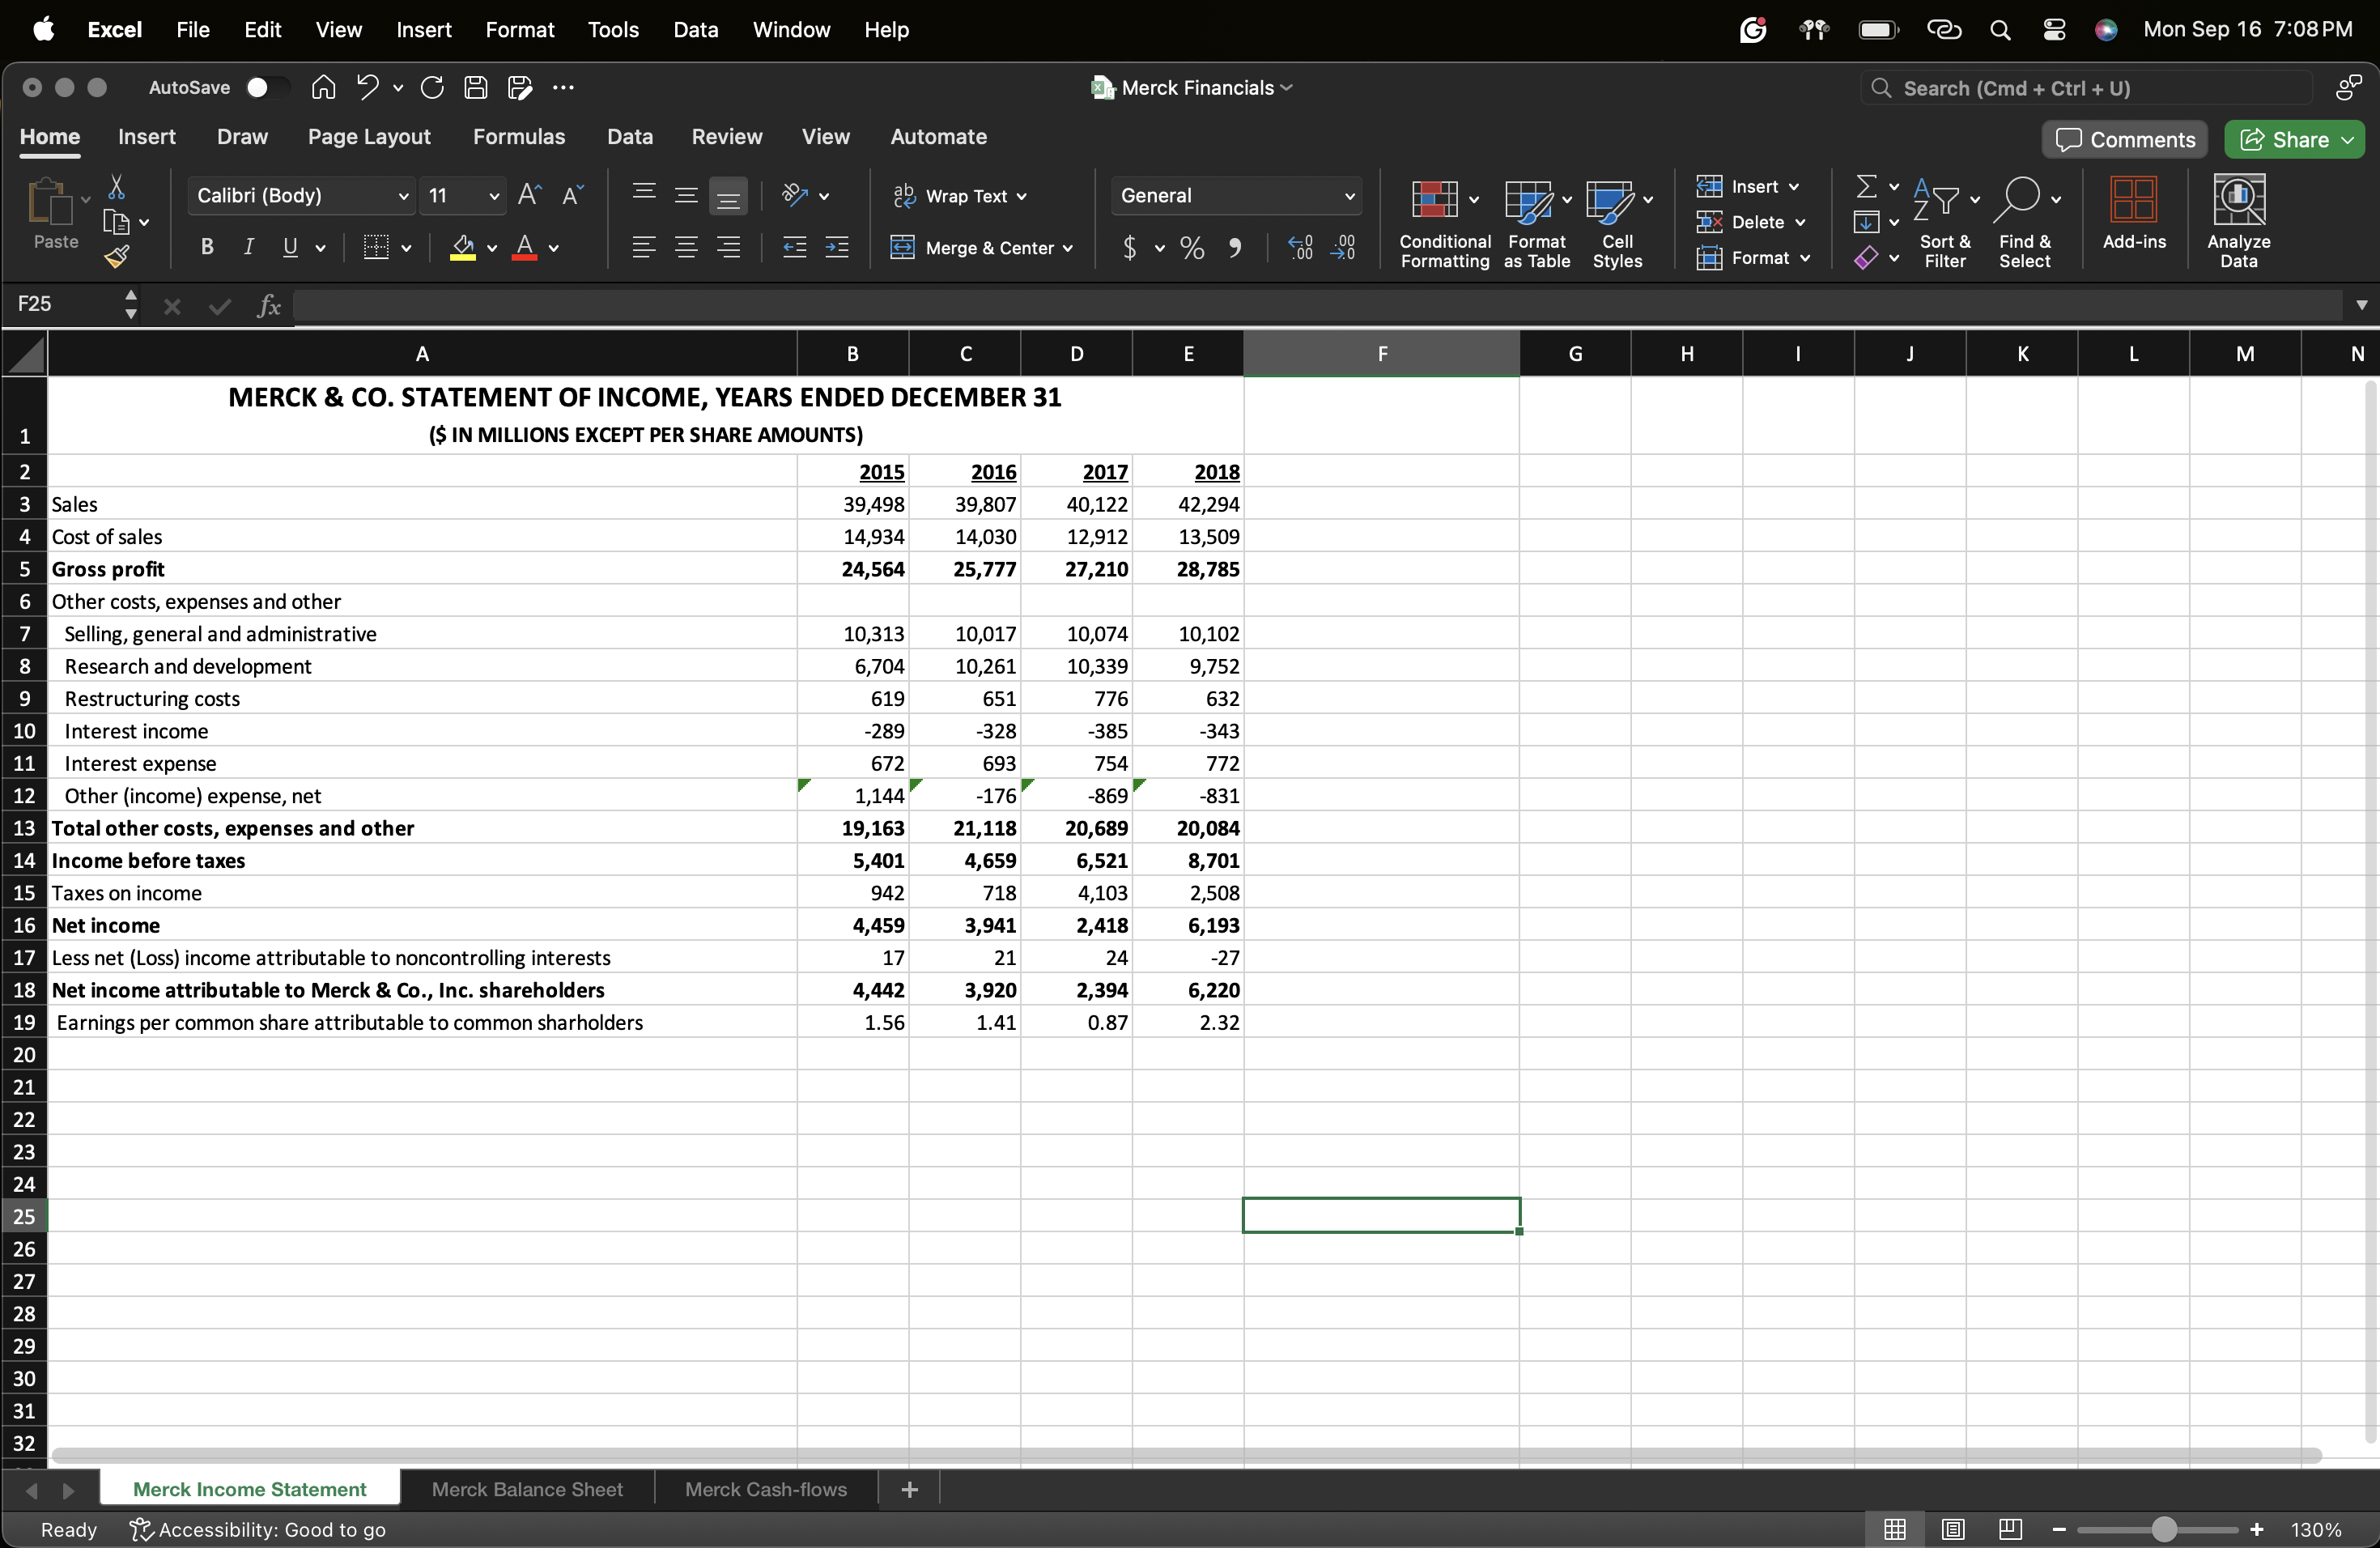Open the General number format dropdown
Screen dimensions: 2380x1548
(1349, 195)
